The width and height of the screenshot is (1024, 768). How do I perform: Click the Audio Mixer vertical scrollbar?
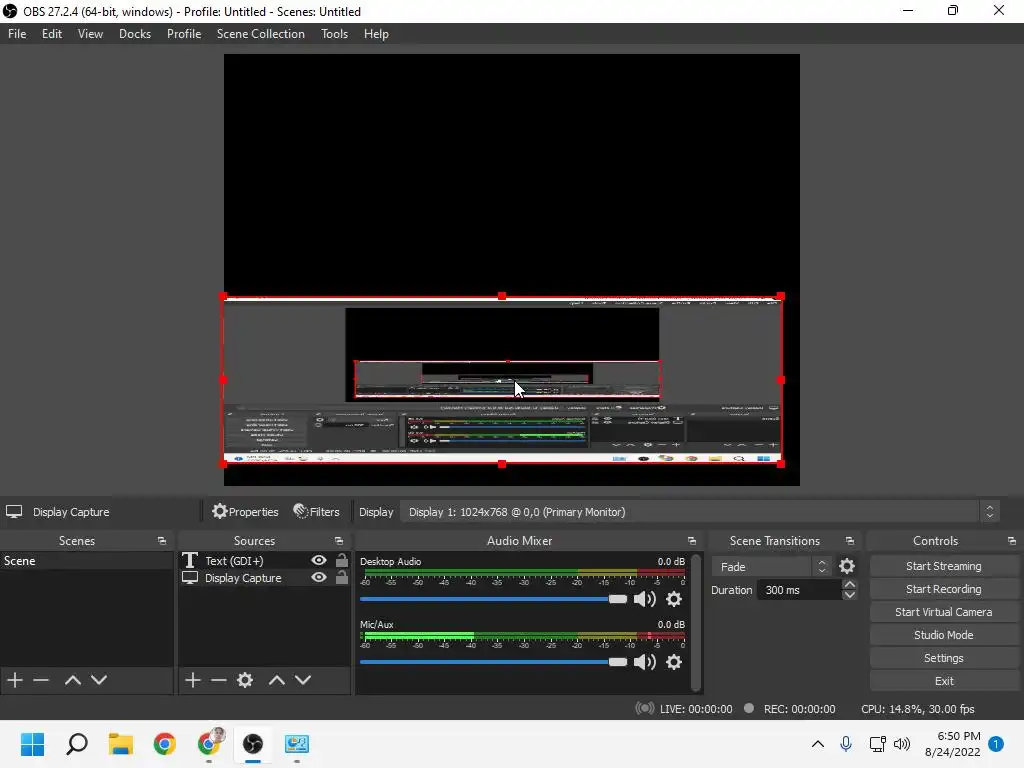tap(696, 622)
